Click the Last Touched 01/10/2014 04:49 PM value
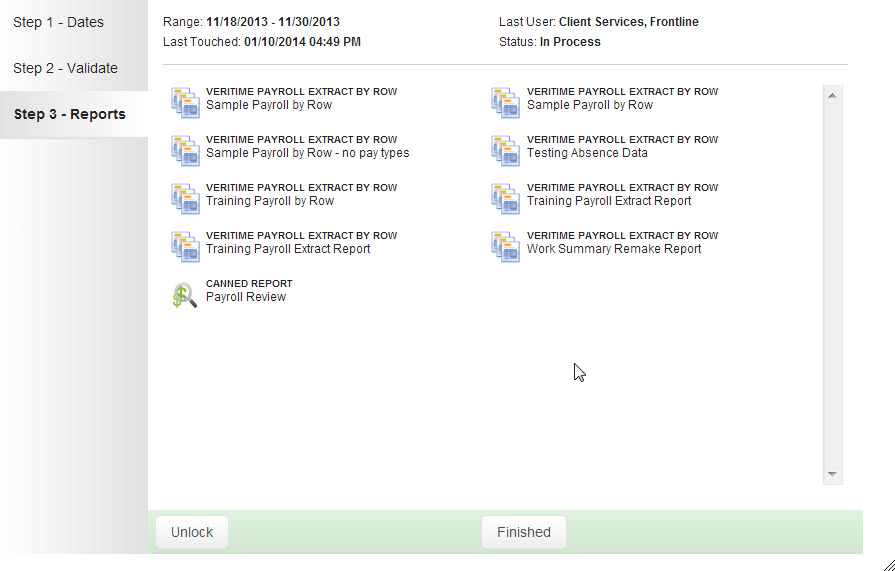 (x=303, y=42)
